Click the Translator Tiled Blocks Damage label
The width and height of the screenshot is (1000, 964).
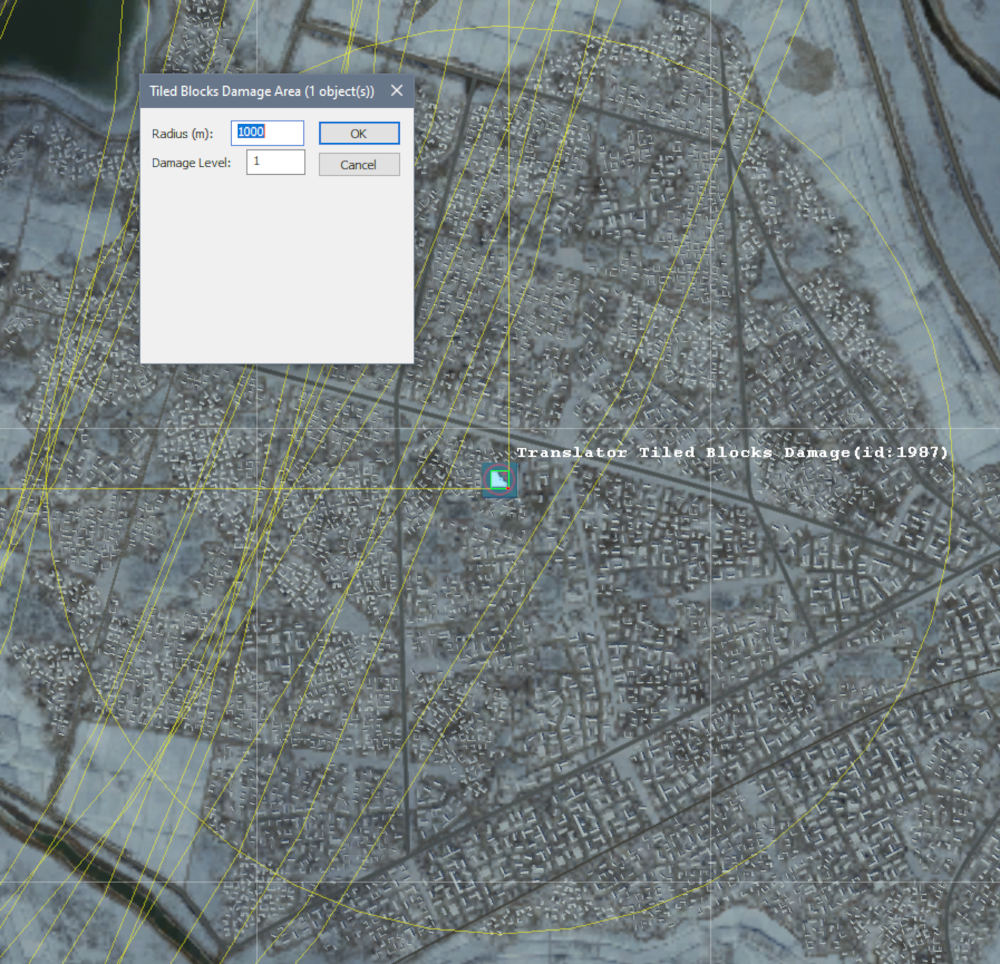coord(732,453)
